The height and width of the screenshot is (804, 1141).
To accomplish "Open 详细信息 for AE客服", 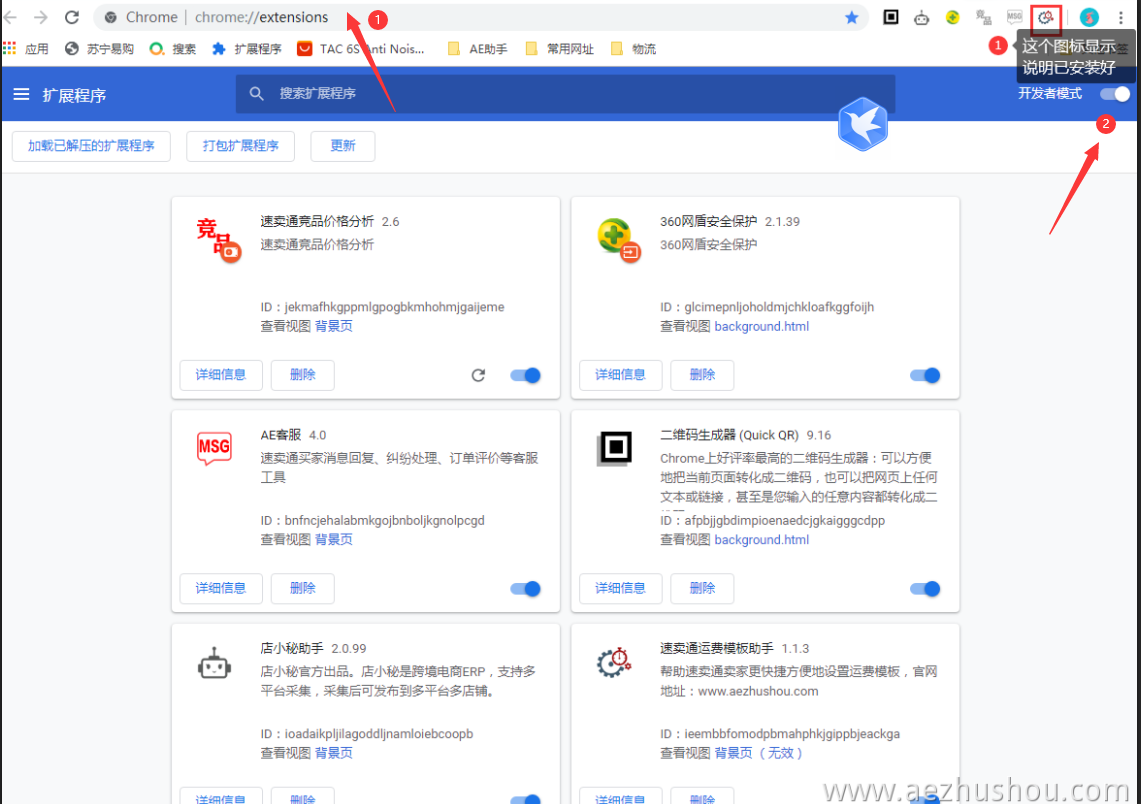I will point(221,588).
